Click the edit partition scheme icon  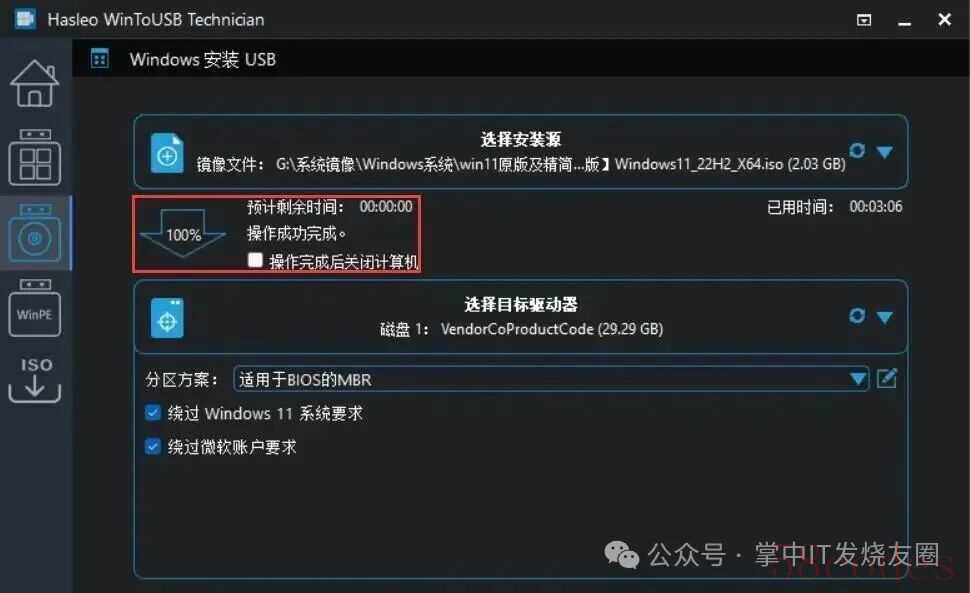(x=886, y=378)
